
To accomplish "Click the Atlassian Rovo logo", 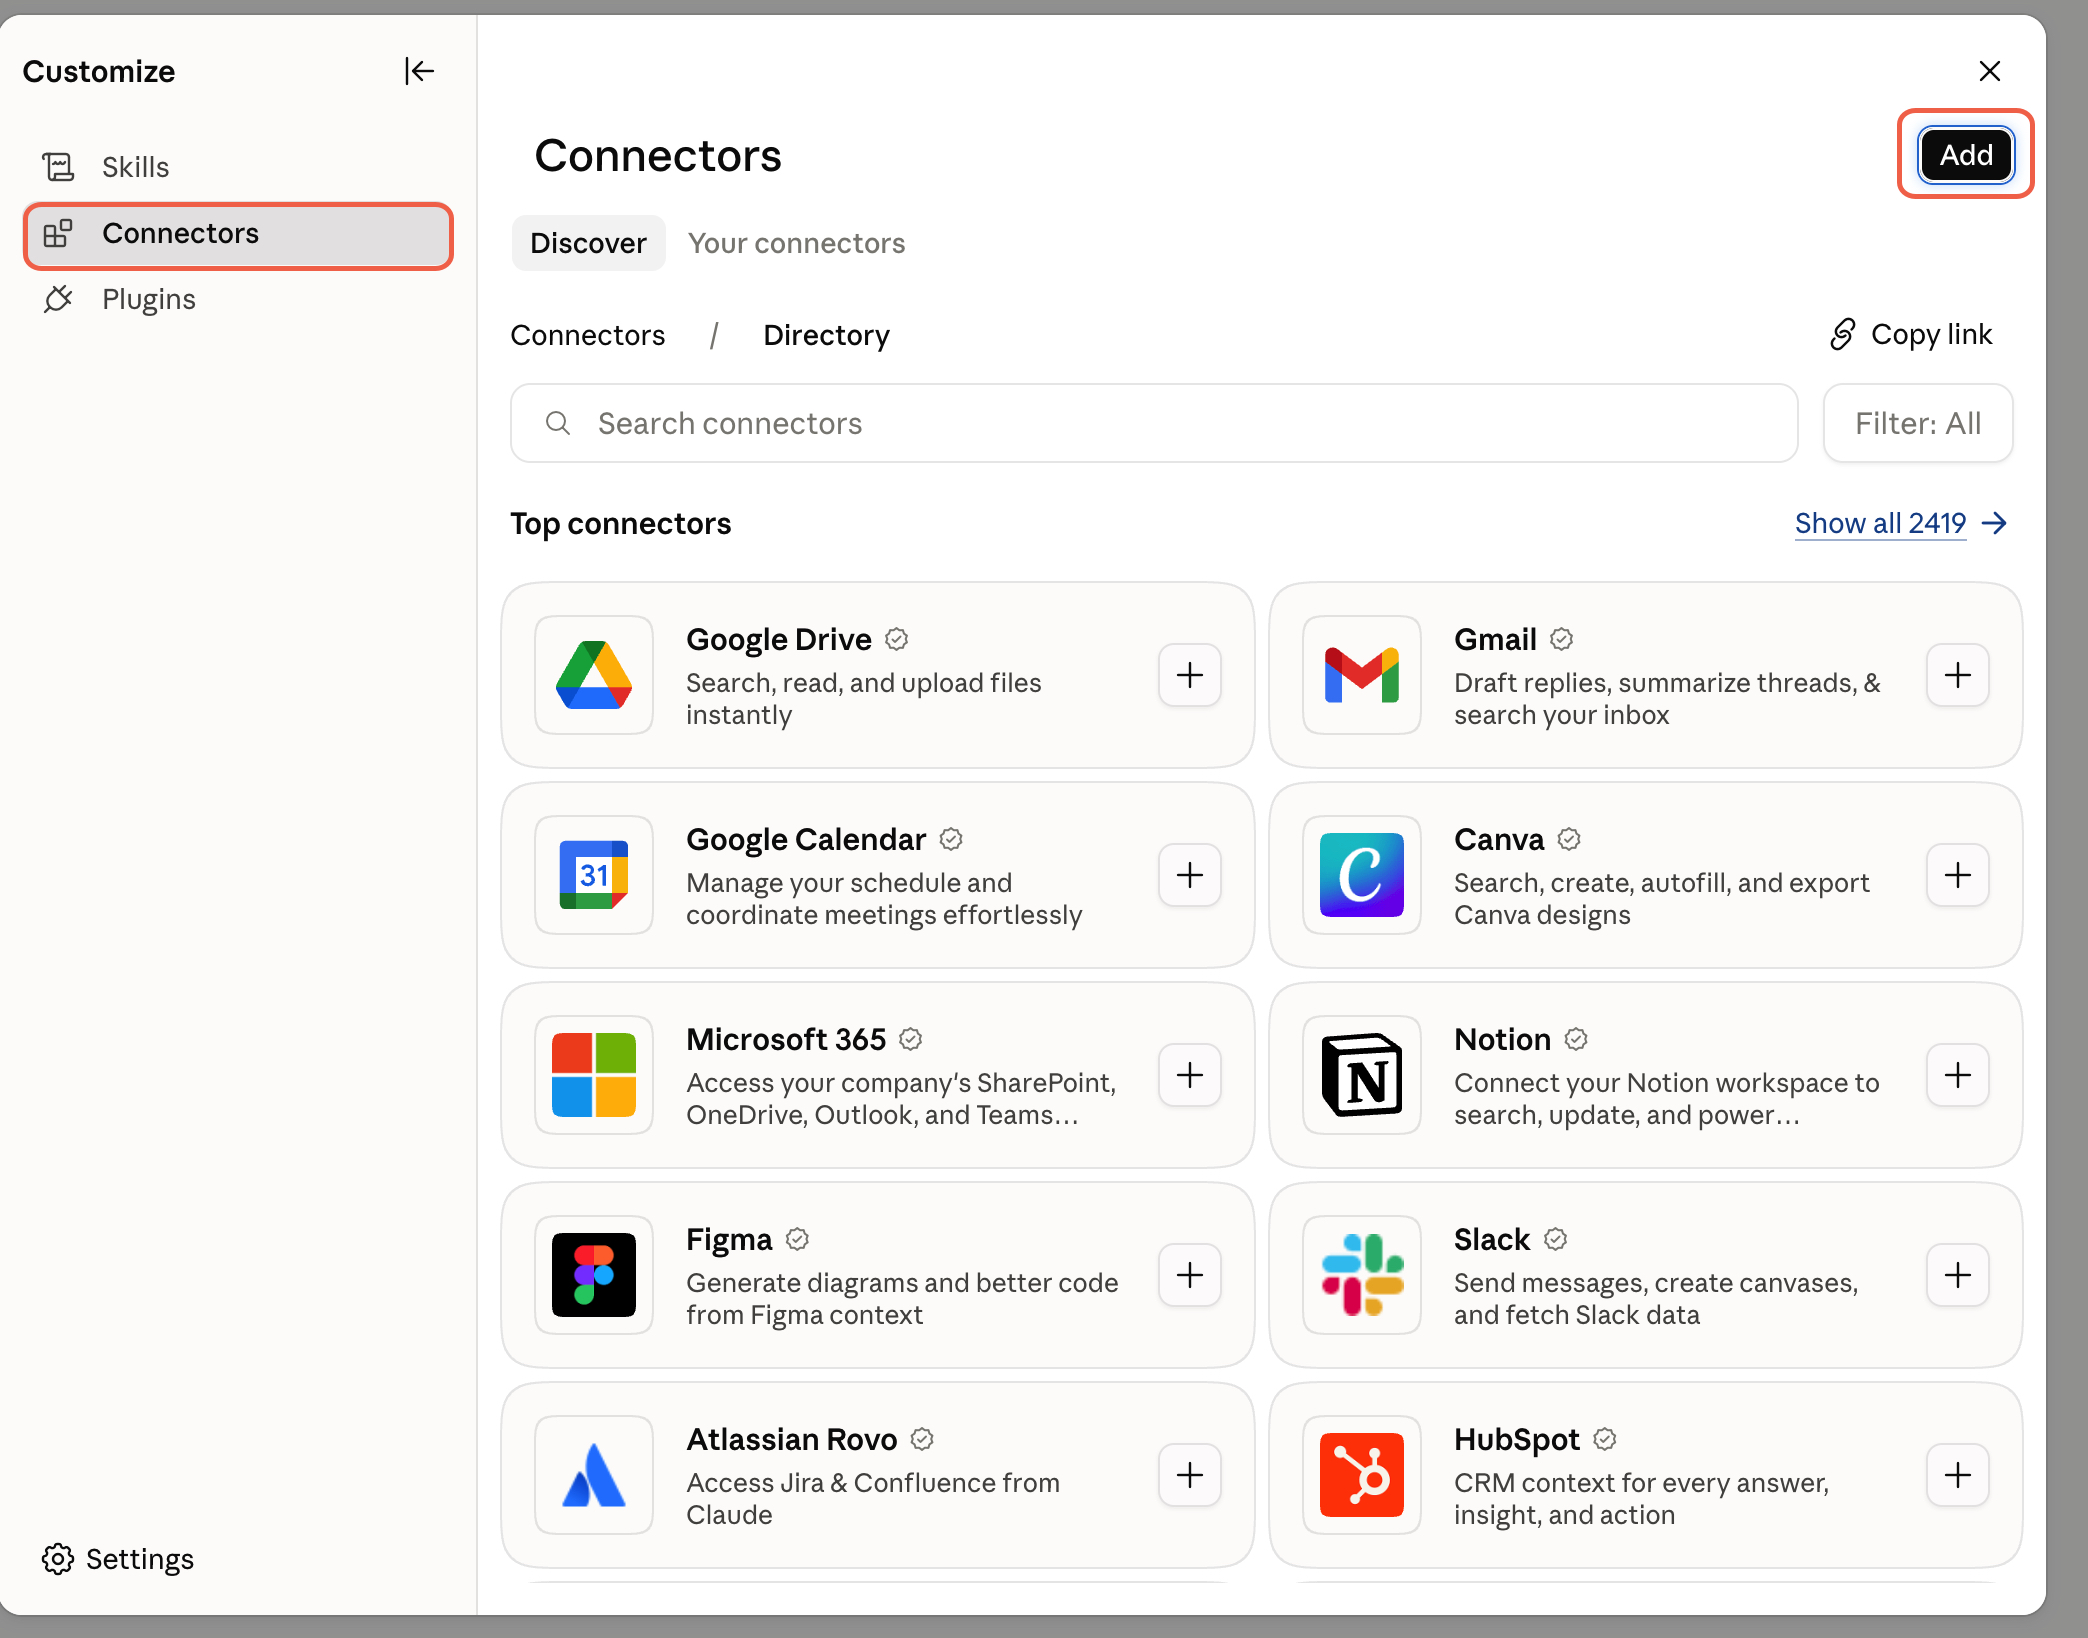I will point(594,1475).
